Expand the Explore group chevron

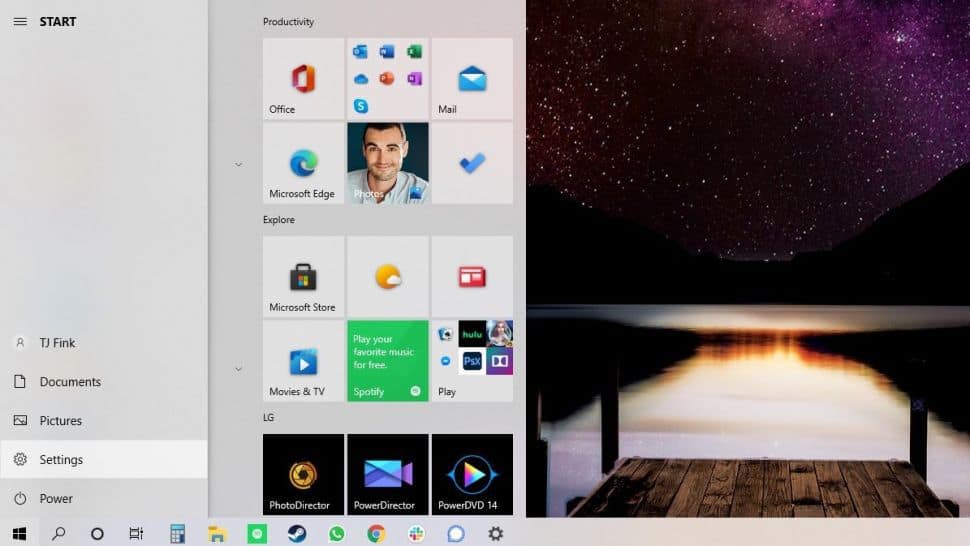[238, 369]
